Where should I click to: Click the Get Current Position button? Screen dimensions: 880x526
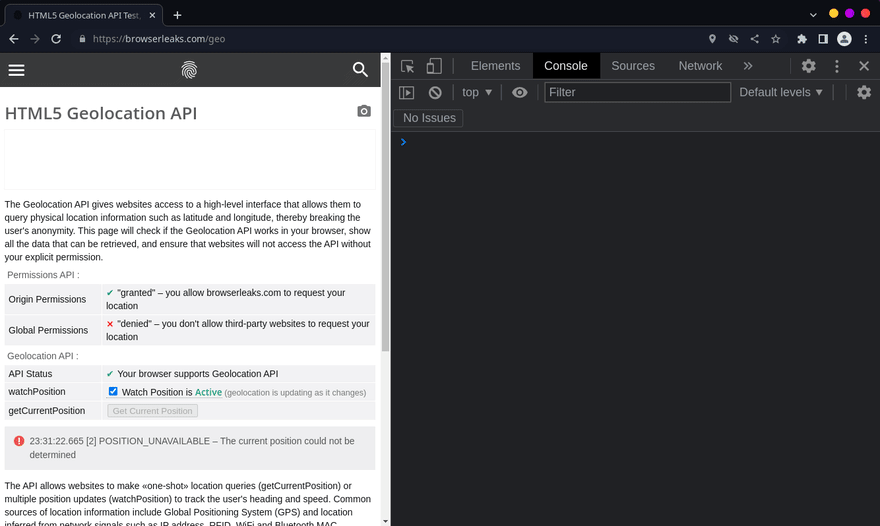(152, 411)
